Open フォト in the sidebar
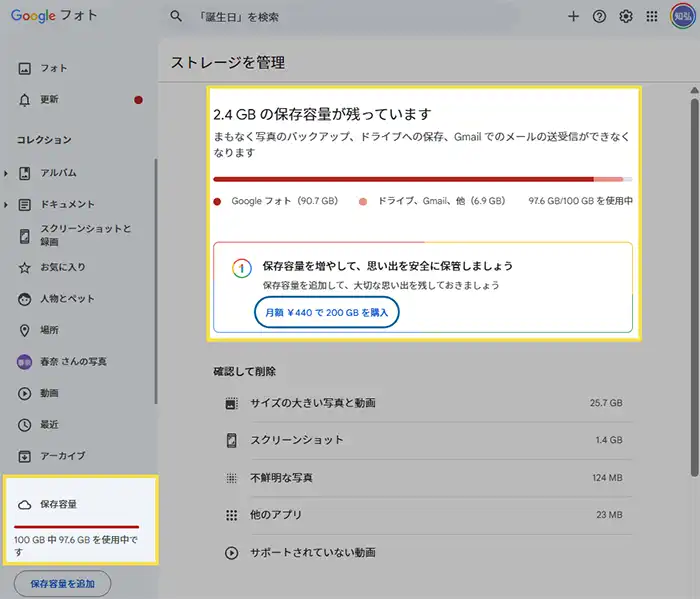The image size is (700, 599). pyautogui.click(x=54, y=68)
